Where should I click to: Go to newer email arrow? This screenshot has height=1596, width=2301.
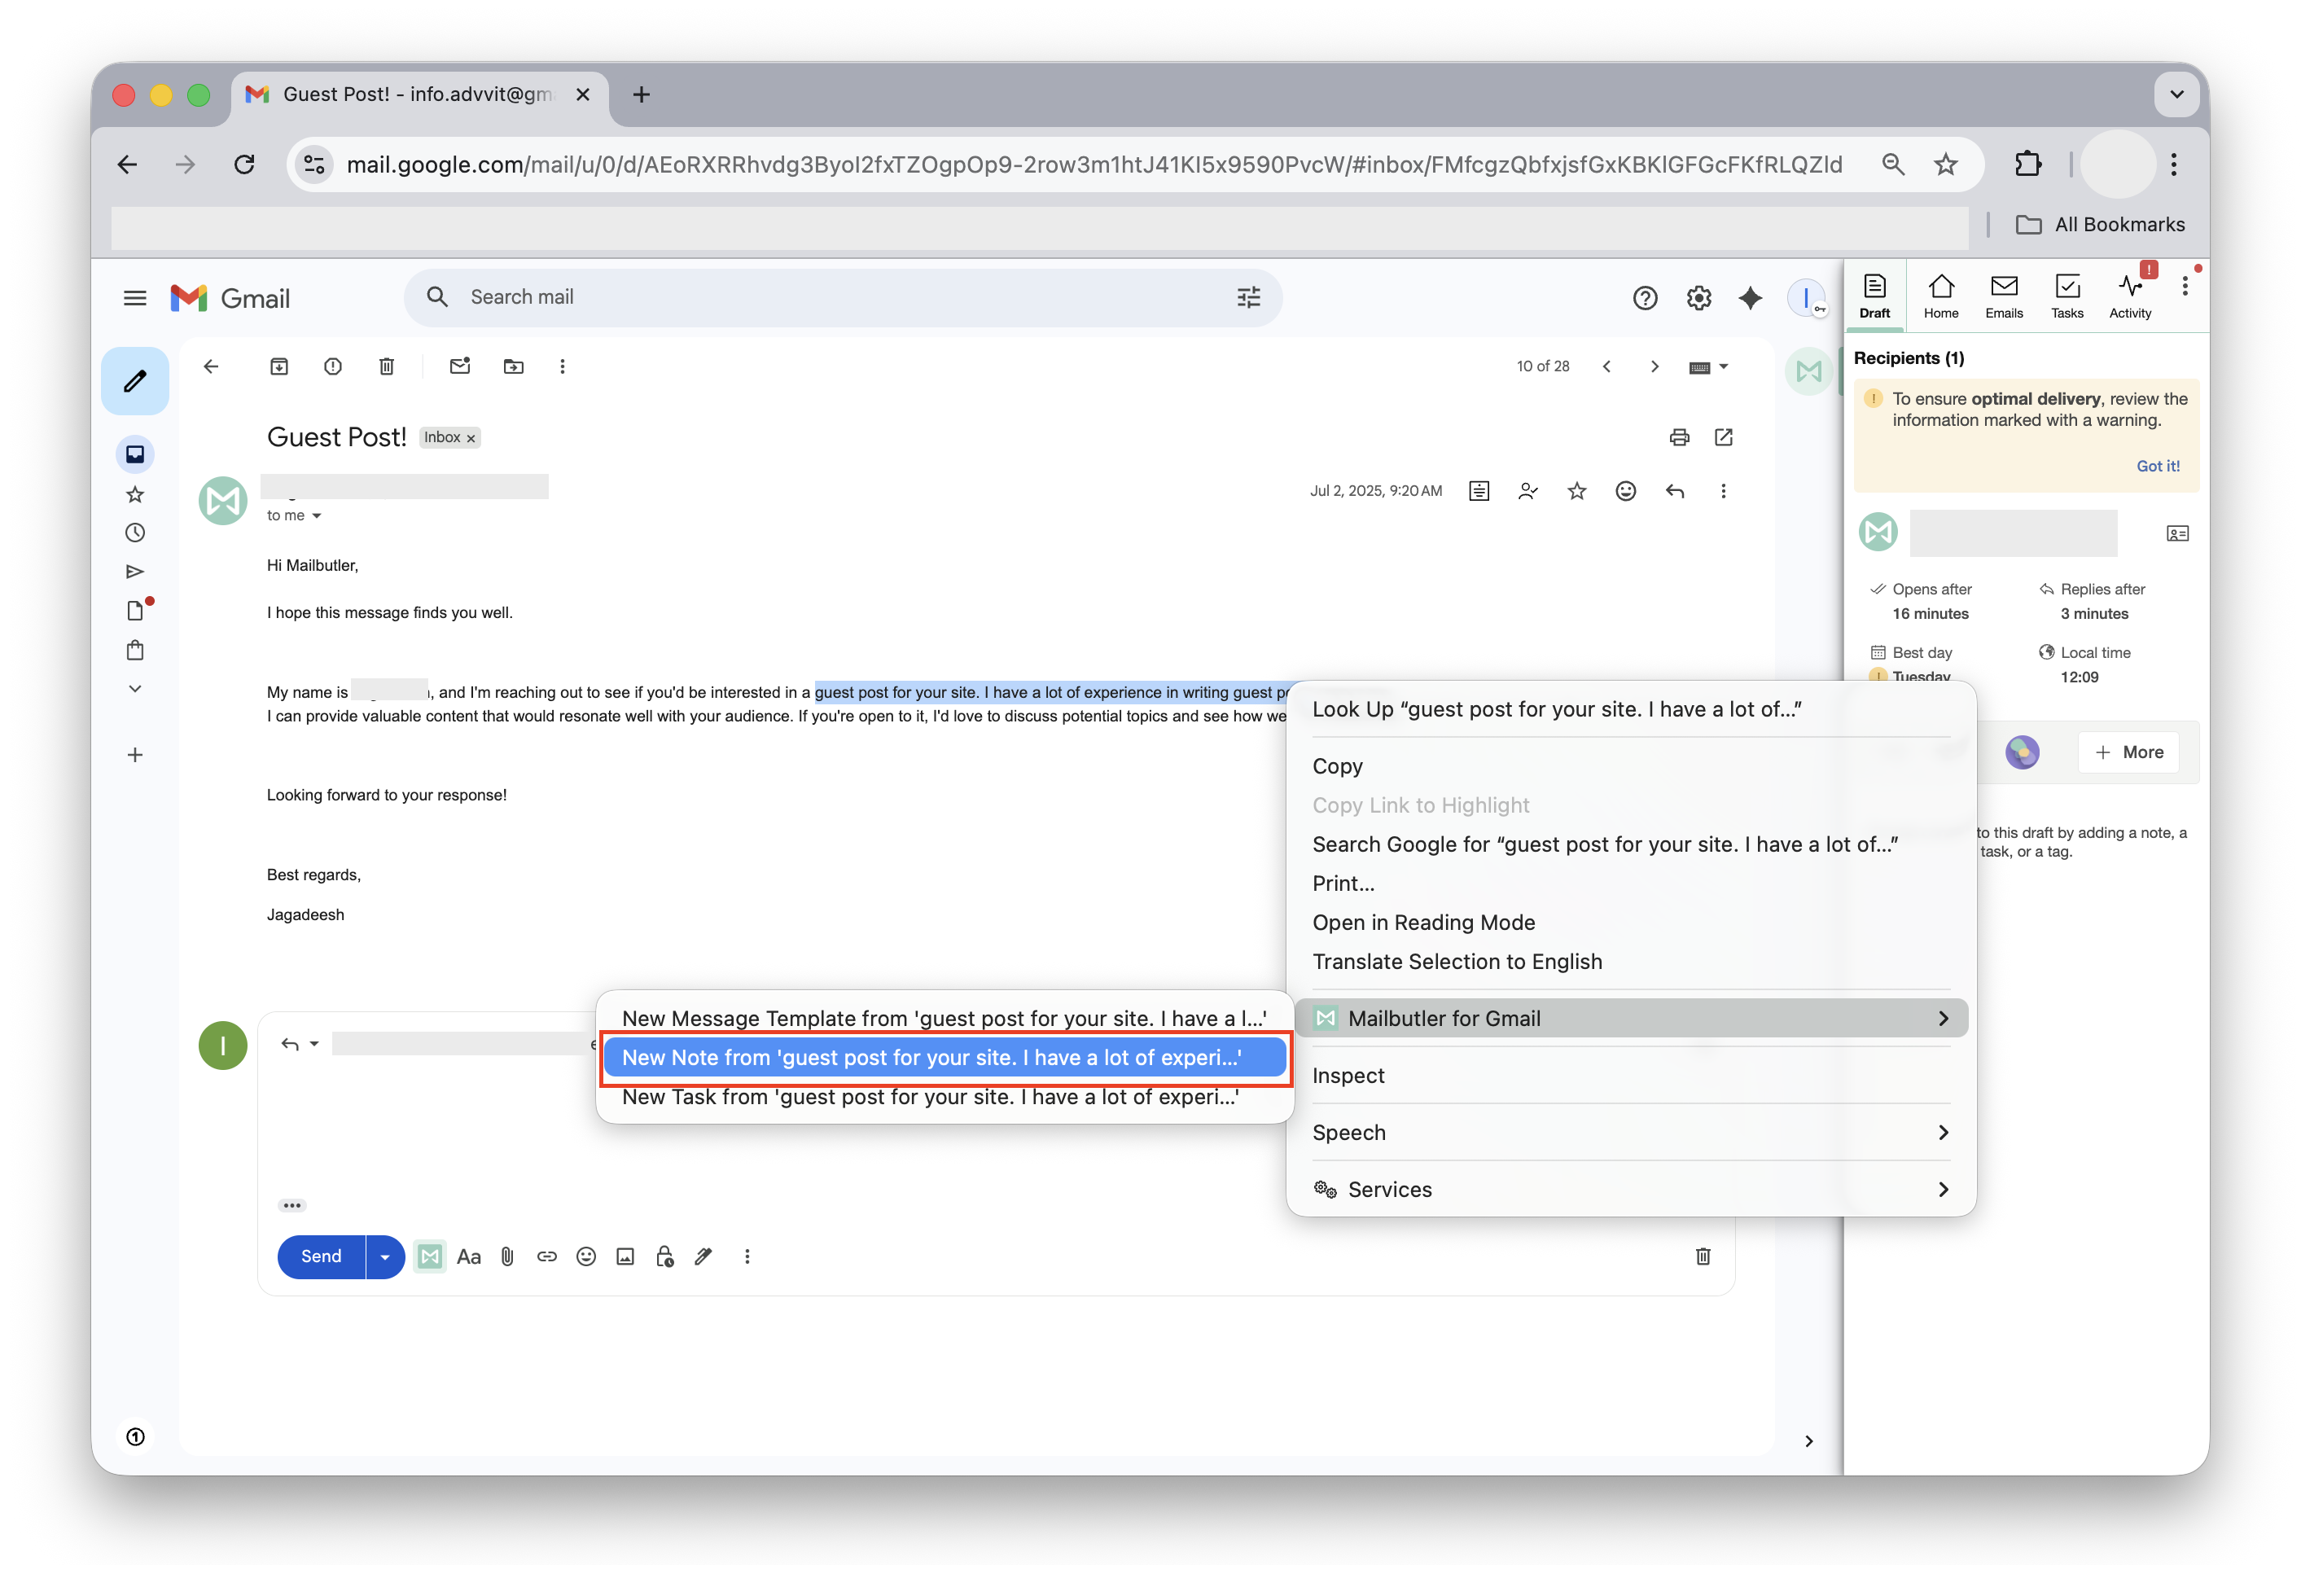1606,367
